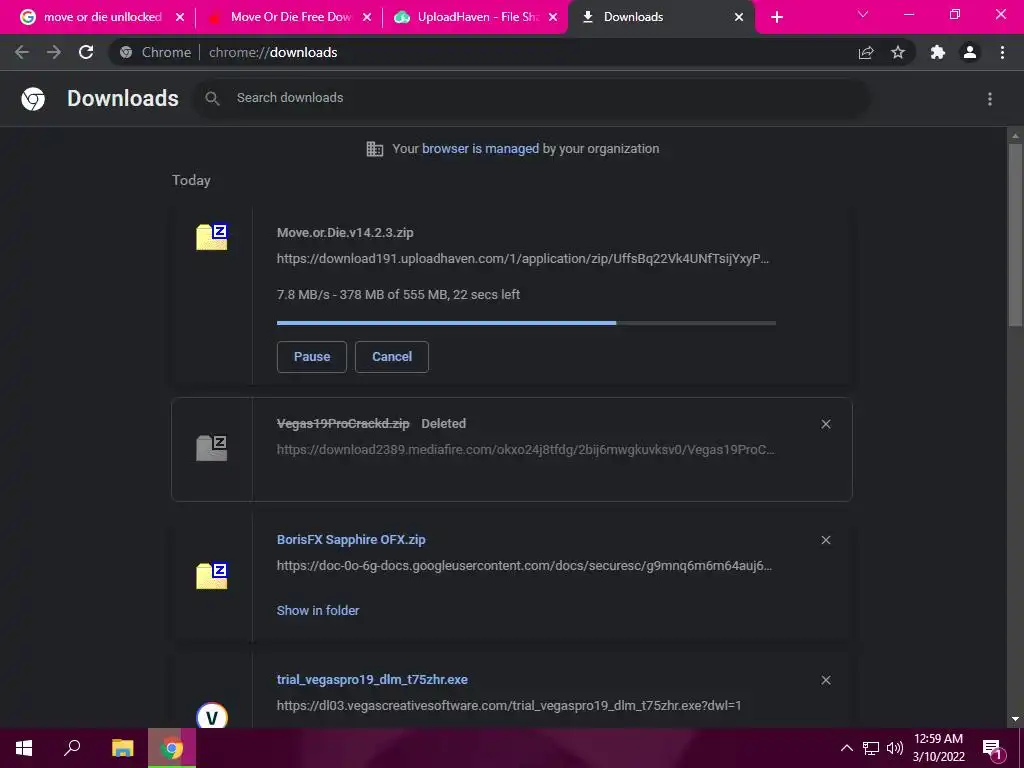This screenshot has width=1024, height=768.
Task: Open the Chrome profile avatar
Action: pos(970,52)
